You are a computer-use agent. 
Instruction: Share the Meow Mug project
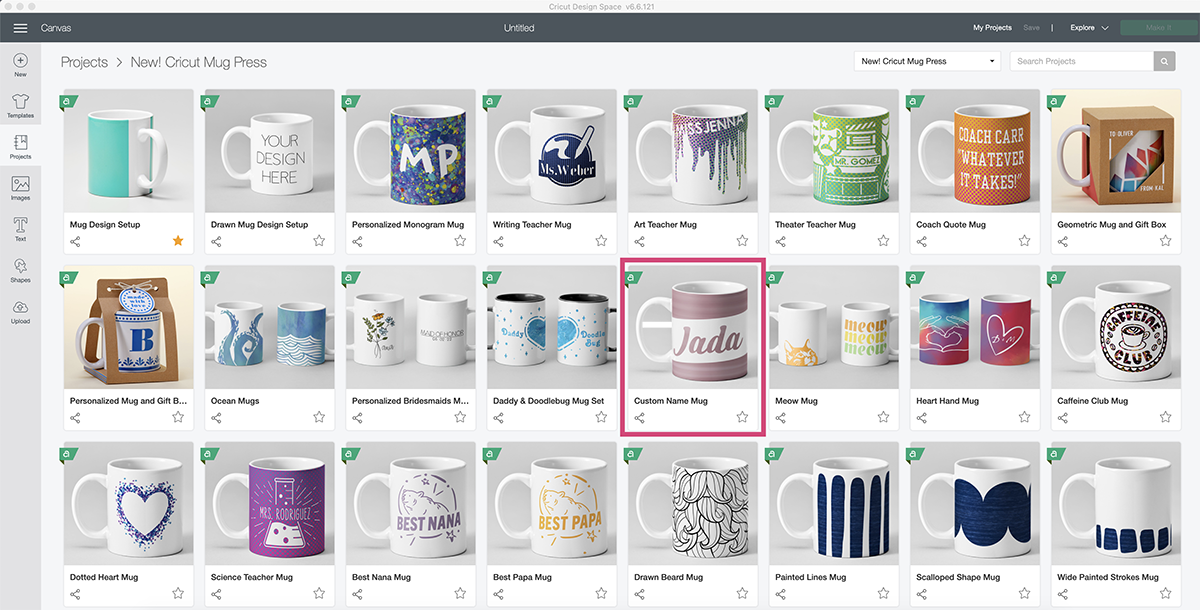780,417
